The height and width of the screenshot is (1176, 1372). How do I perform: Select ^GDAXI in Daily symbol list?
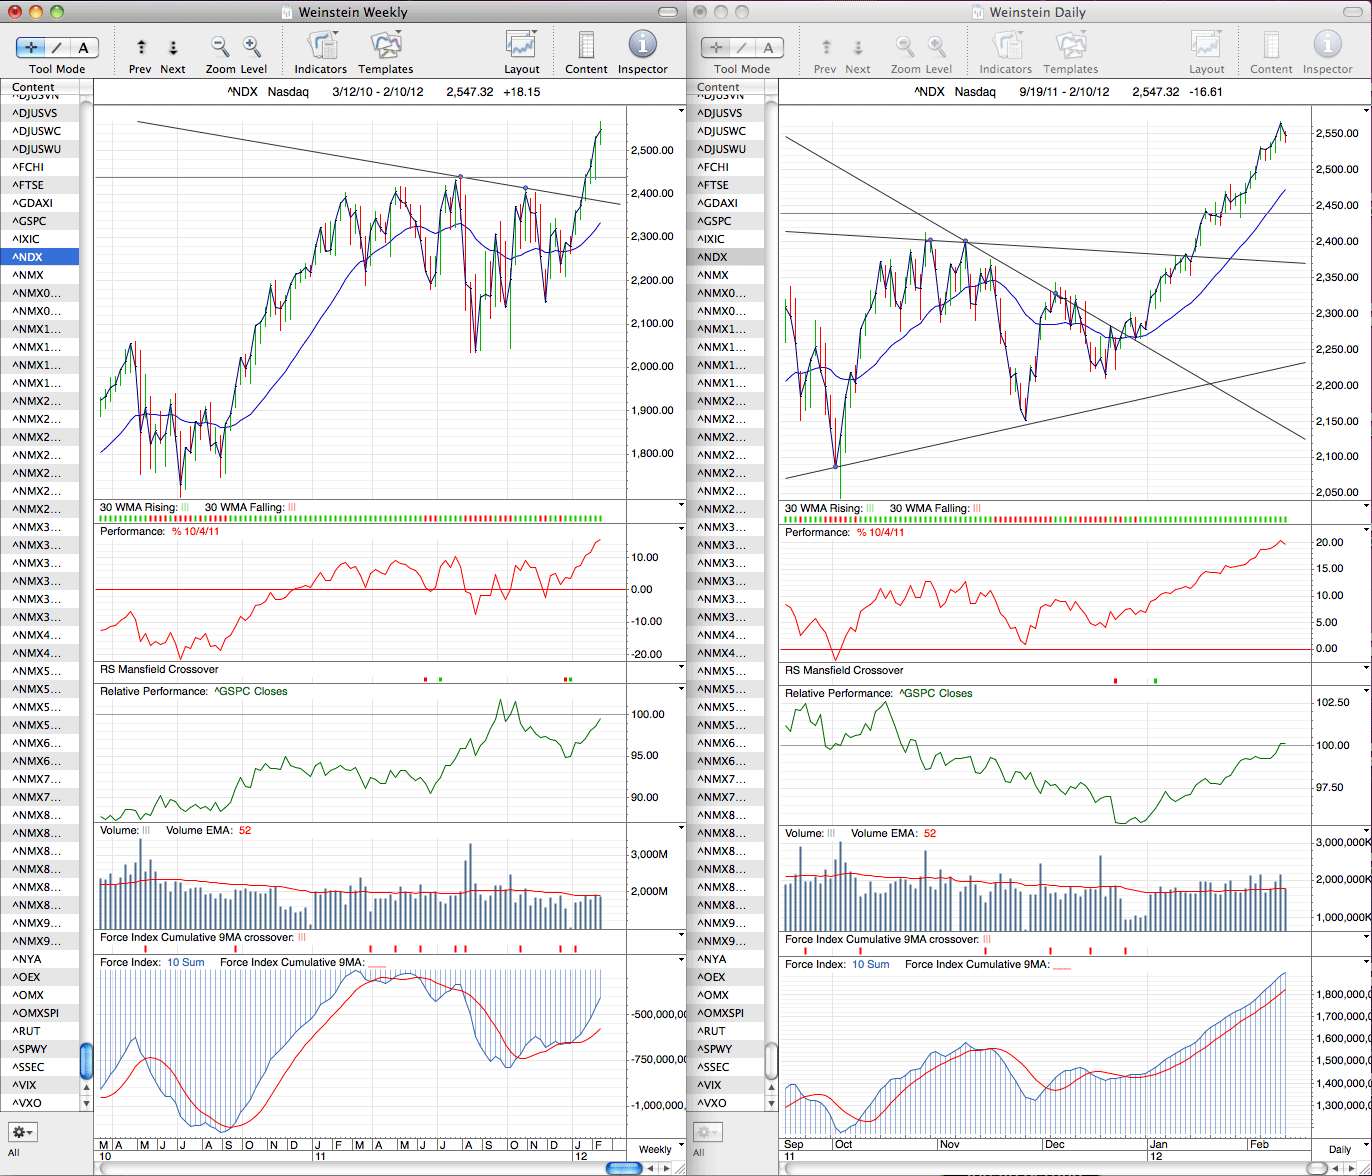point(725,203)
